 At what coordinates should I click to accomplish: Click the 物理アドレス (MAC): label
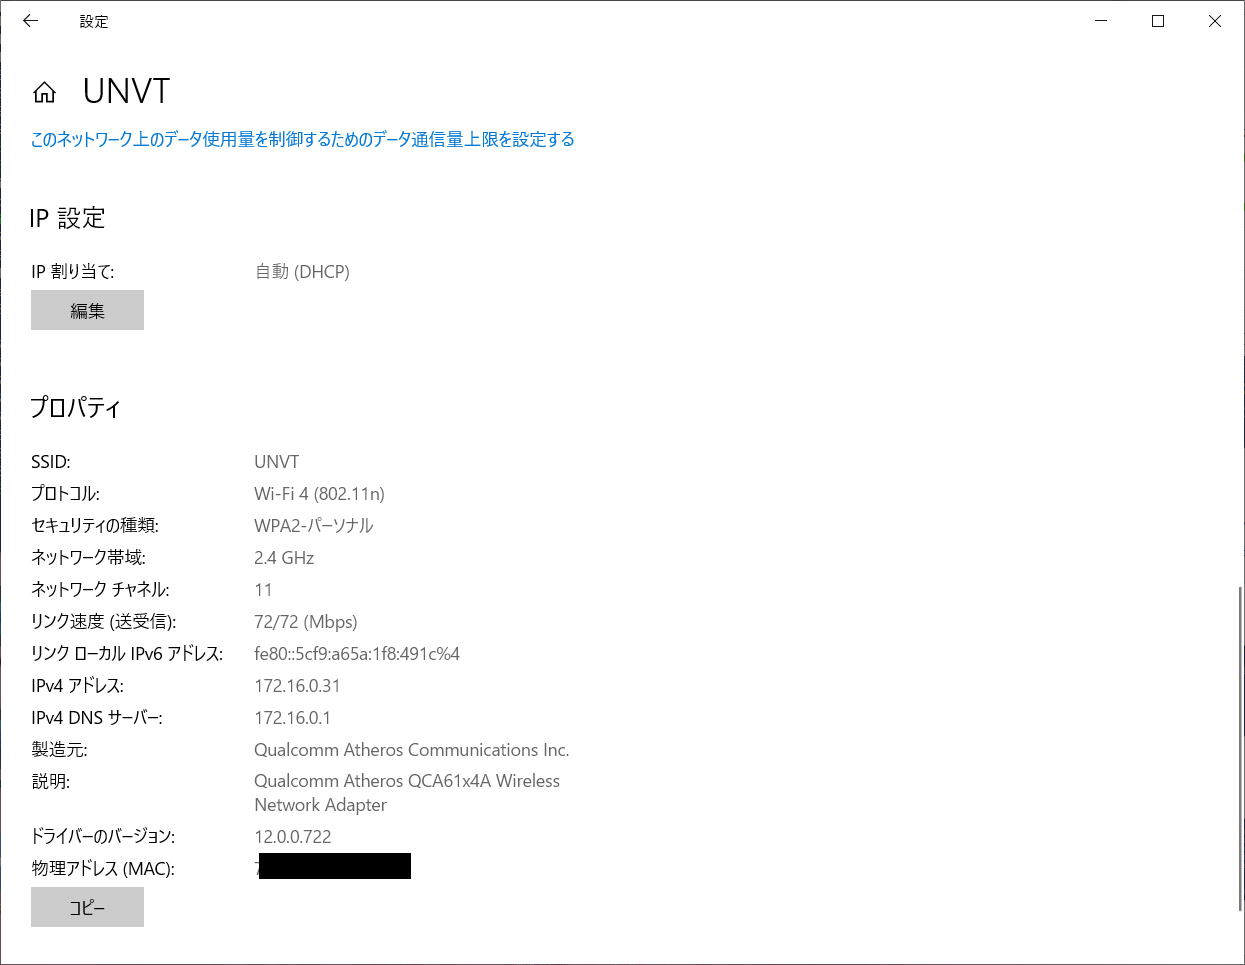coord(102,869)
